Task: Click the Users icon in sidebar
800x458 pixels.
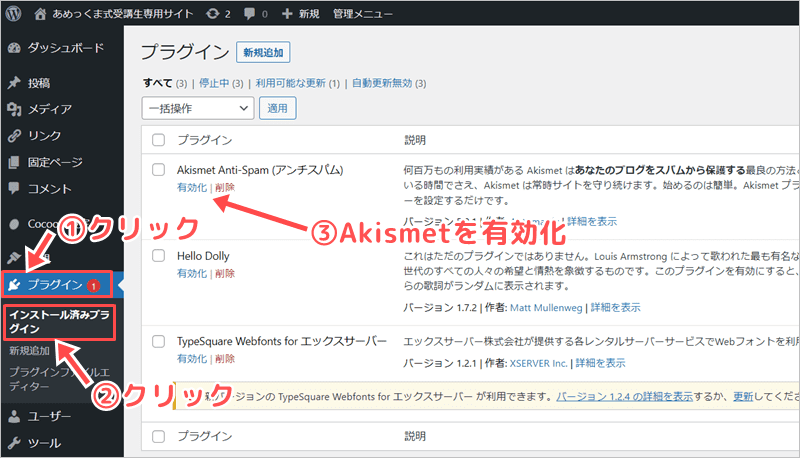Action: (x=14, y=417)
